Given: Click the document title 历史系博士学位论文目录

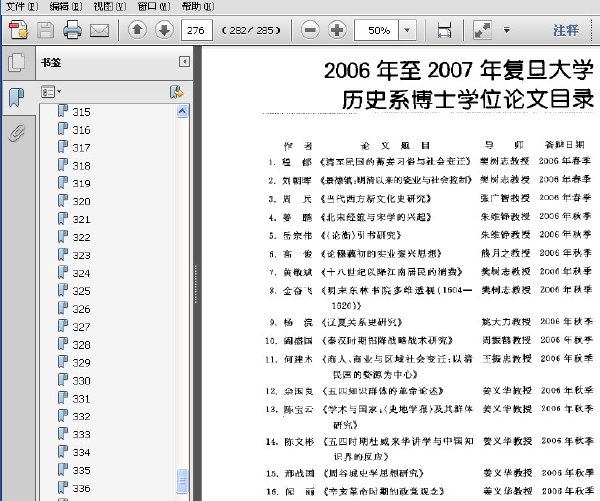Looking at the screenshot, I should coord(468,99).
